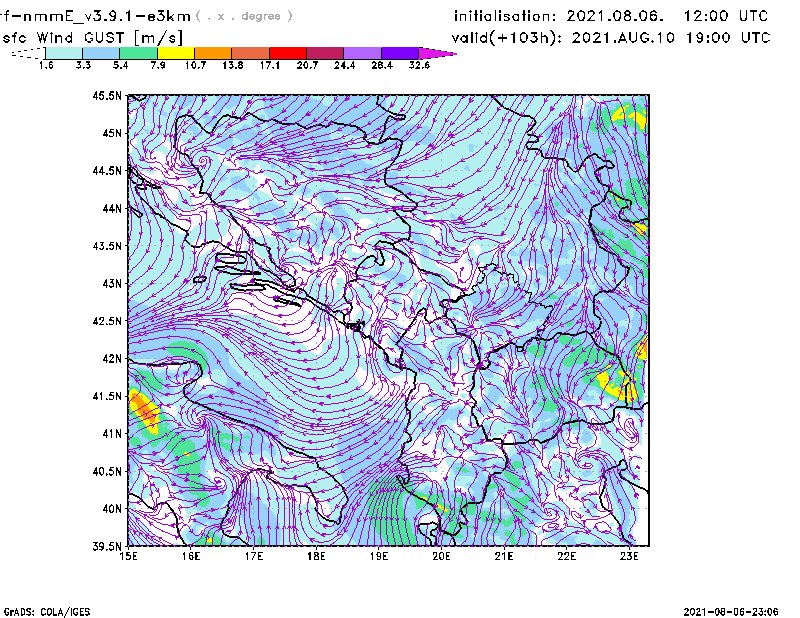Click the grey "( . x . degree )" text
The width and height of the screenshot is (800, 618).
pos(245,16)
